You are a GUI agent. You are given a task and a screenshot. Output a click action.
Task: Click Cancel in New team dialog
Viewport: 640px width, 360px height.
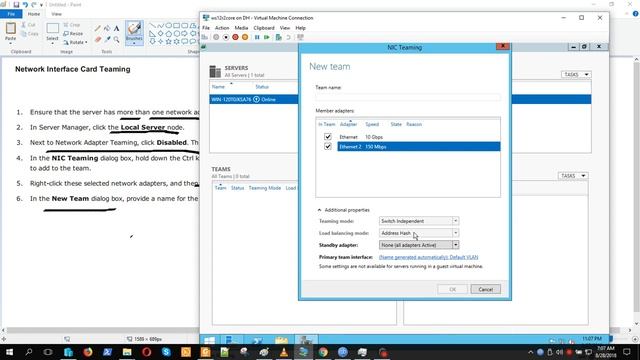pos(485,289)
